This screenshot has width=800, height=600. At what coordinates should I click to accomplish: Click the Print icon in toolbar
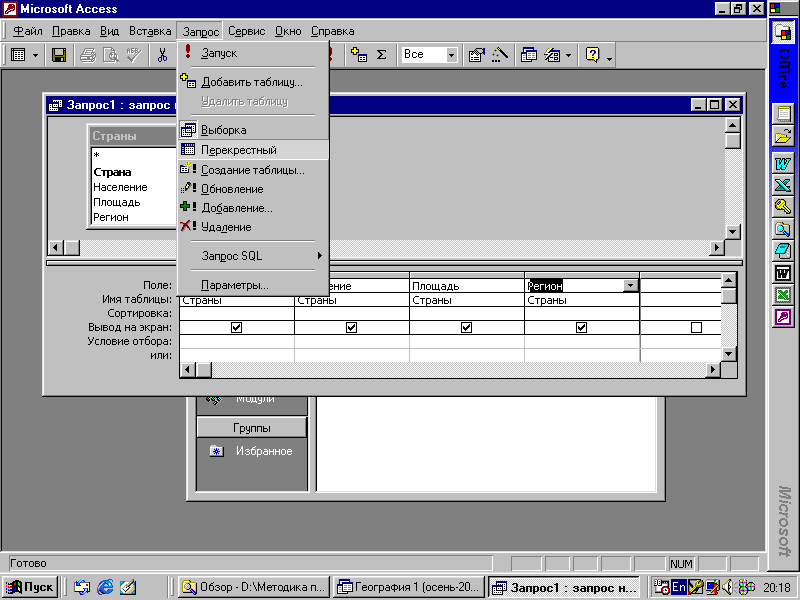point(87,55)
